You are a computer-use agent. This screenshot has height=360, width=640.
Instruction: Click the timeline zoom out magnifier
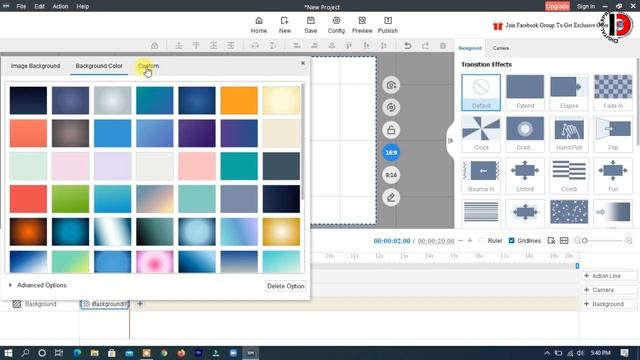coord(577,241)
